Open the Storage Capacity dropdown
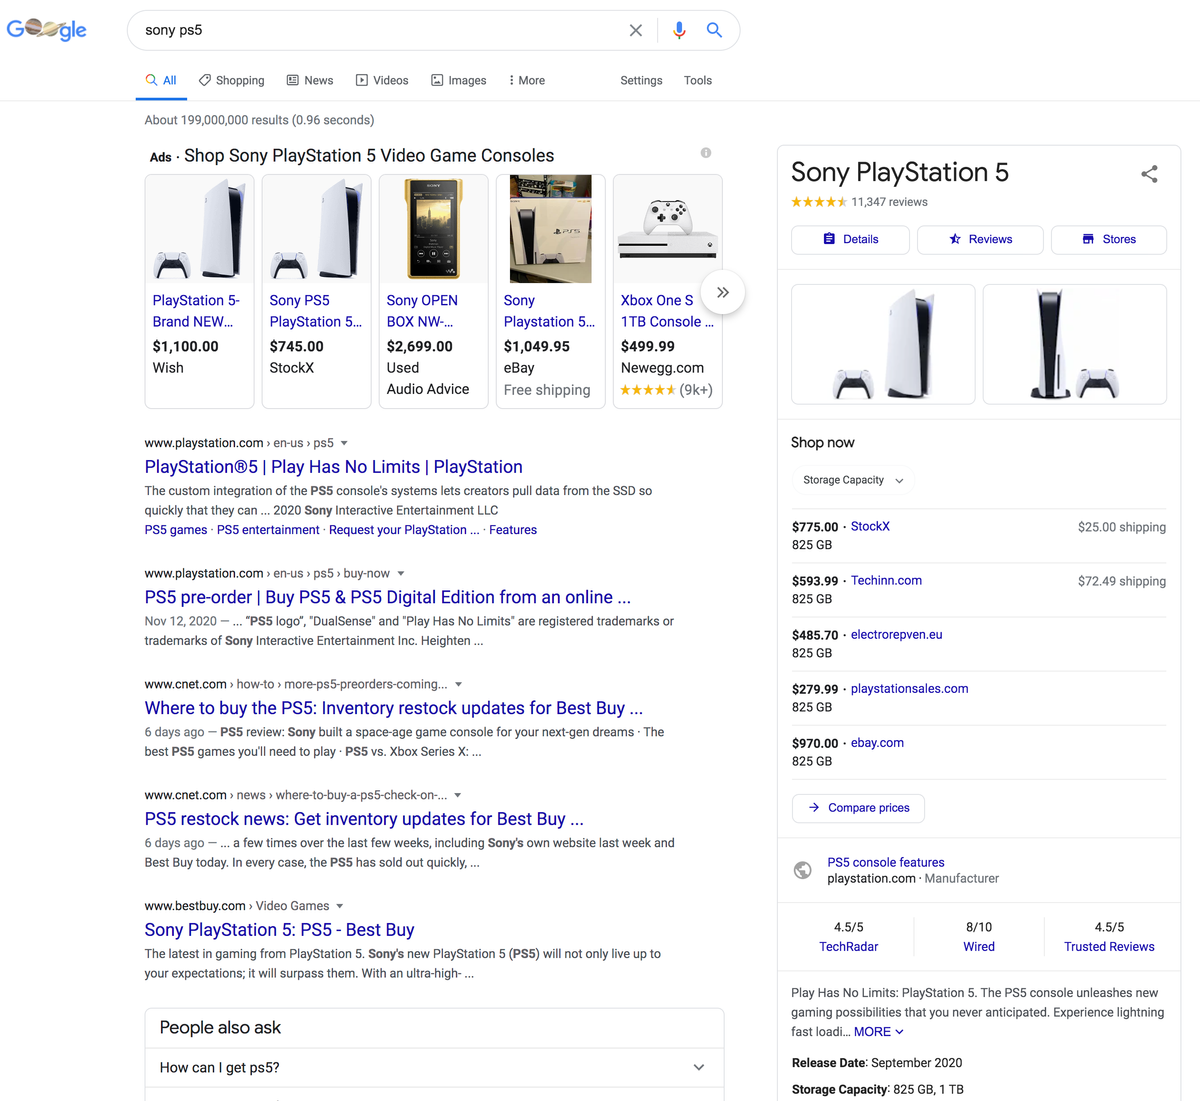Image resolution: width=1200 pixels, height=1101 pixels. tap(853, 480)
